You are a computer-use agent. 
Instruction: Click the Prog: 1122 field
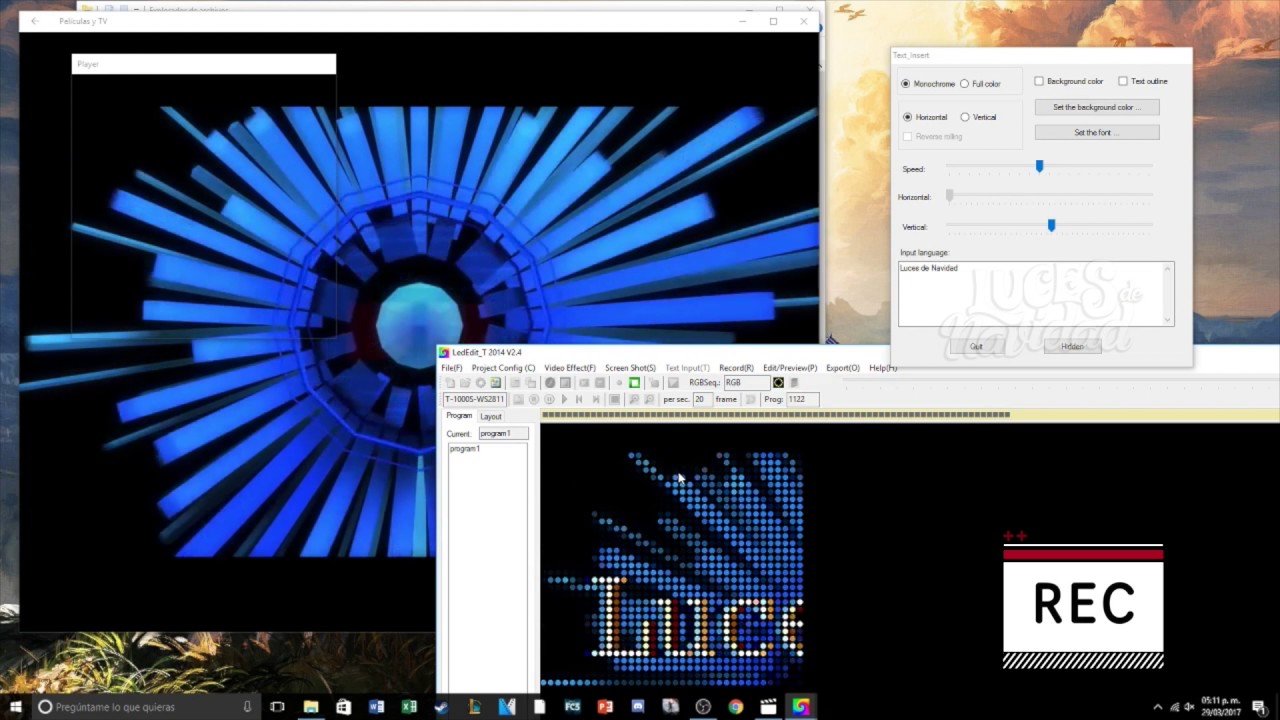803,399
